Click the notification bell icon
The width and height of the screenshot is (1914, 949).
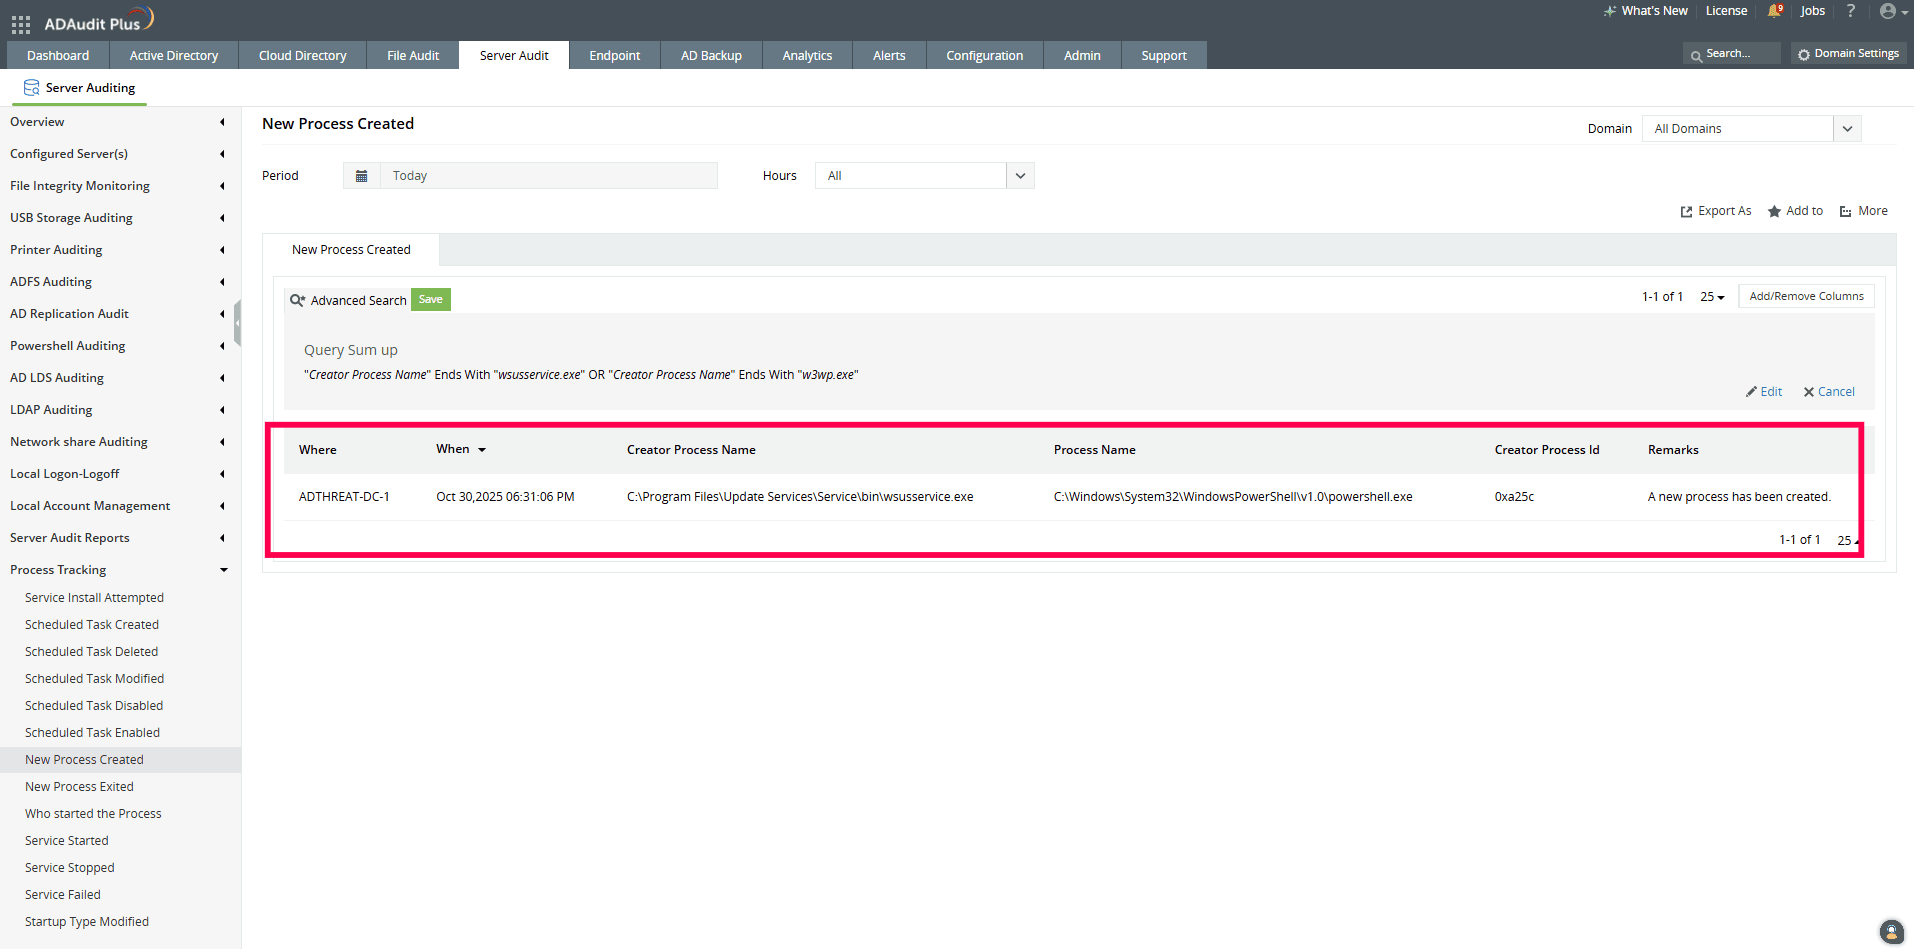[1775, 11]
